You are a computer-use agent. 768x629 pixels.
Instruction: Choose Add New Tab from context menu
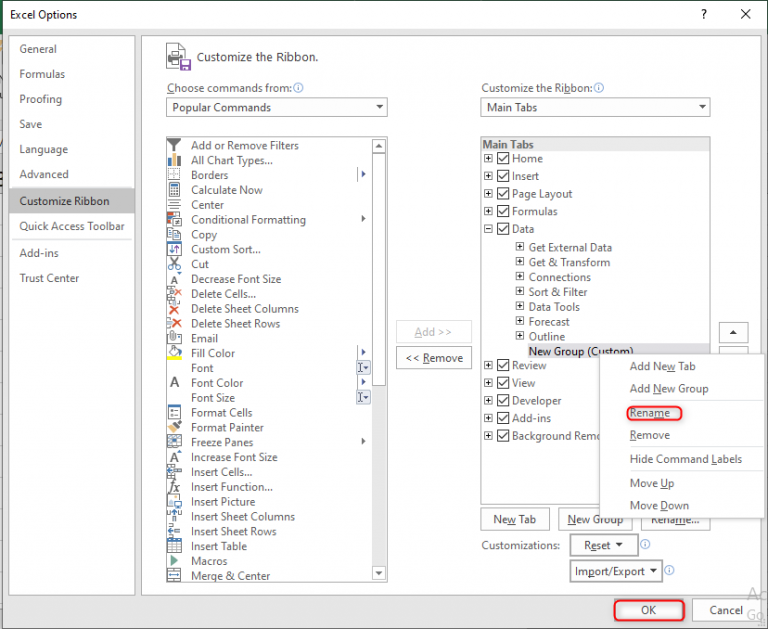662,366
